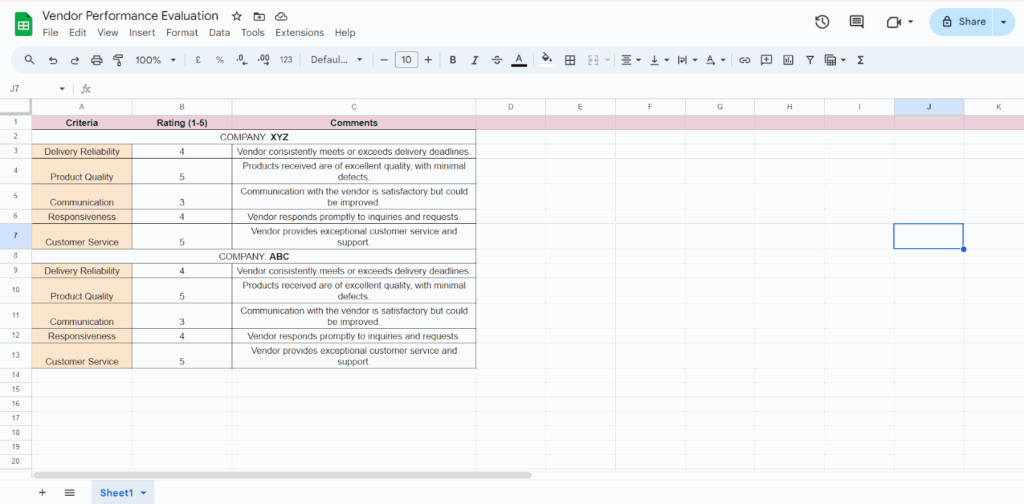1024x504 pixels.
Task: Open the Insert menu
Action: (142, 33)
